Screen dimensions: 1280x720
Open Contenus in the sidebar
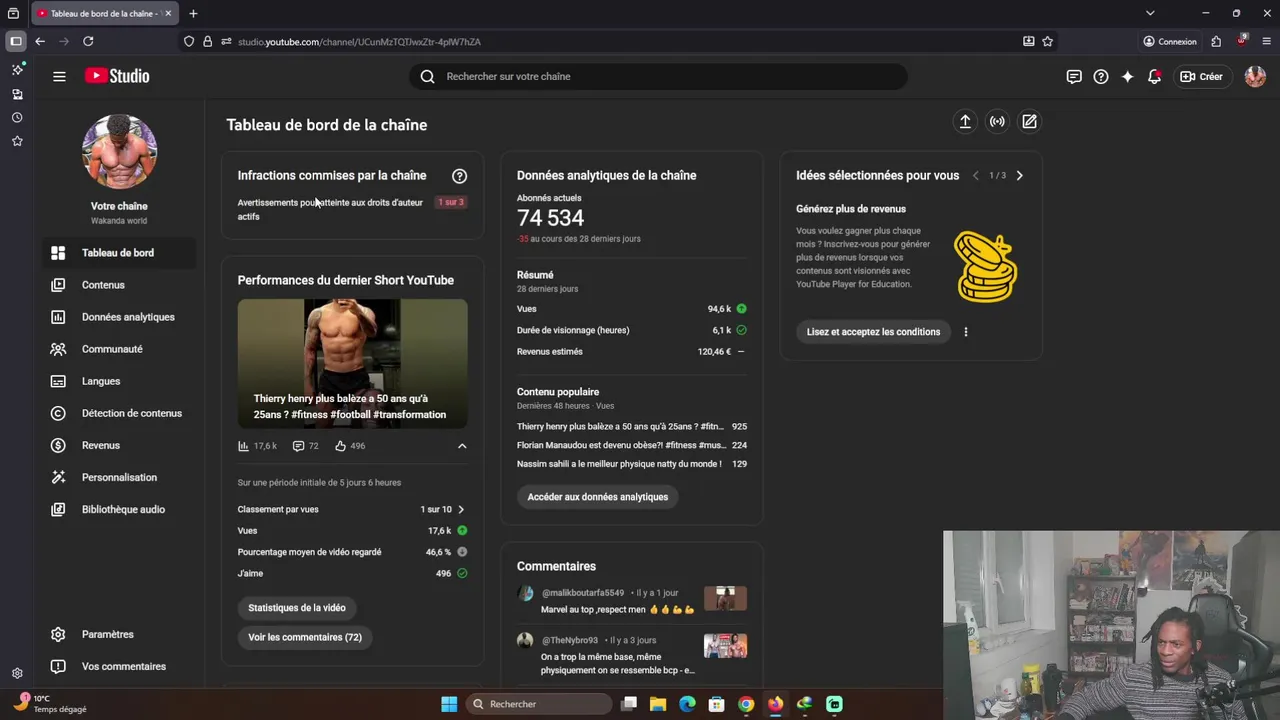(119, 285)
